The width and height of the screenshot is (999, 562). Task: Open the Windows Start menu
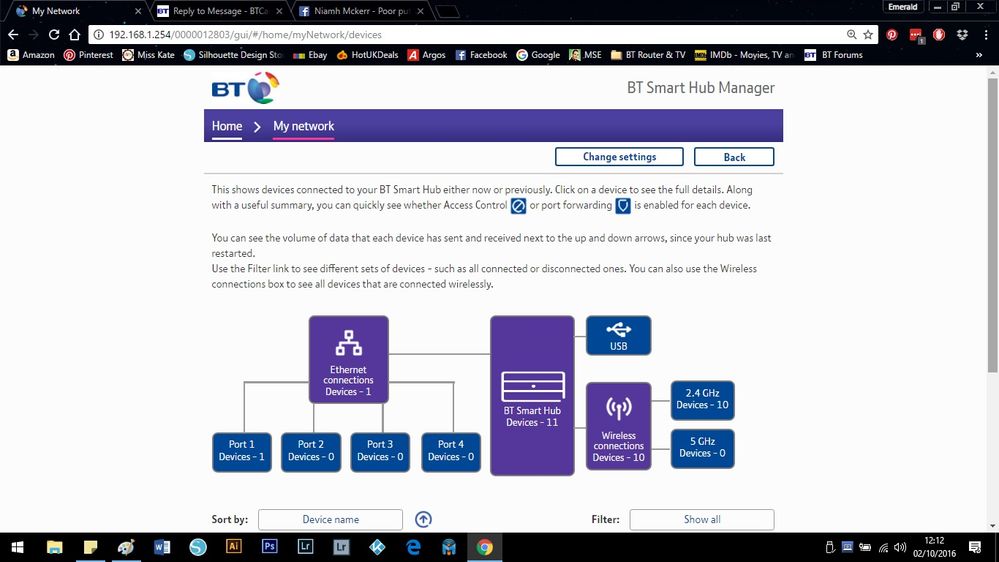coord(17,547)
